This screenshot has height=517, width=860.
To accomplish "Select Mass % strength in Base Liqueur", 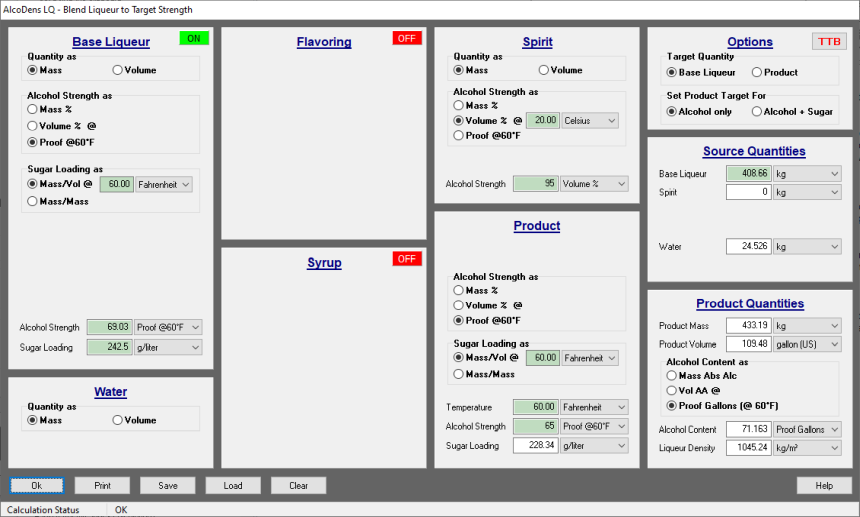I will (50, 109).
